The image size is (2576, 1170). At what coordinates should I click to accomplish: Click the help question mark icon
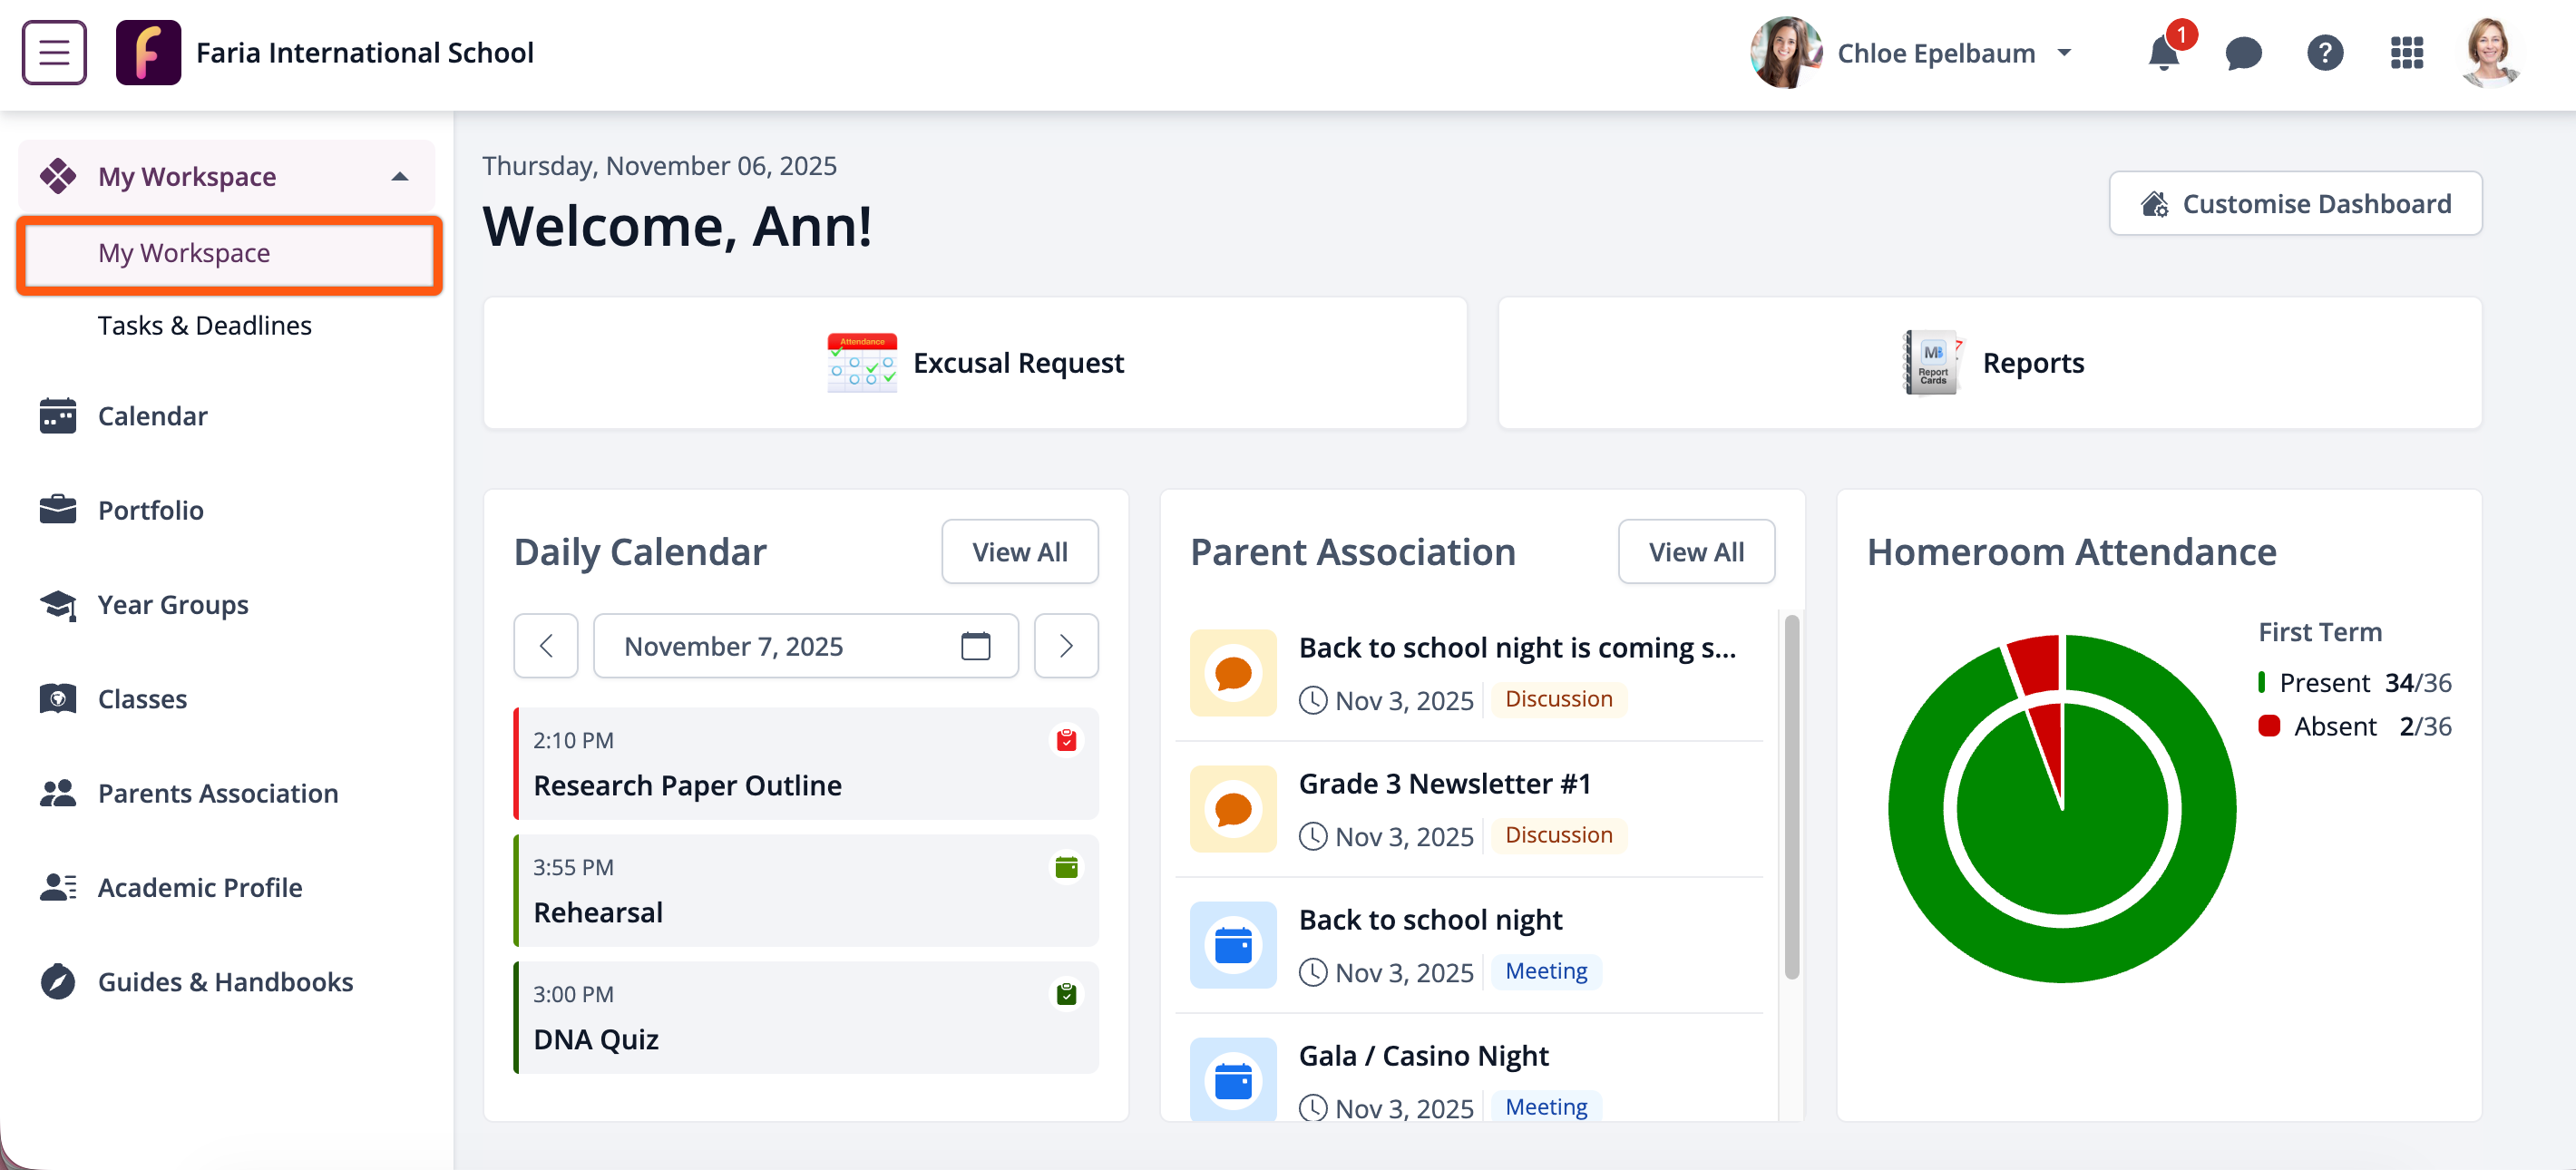(2325, 53)
